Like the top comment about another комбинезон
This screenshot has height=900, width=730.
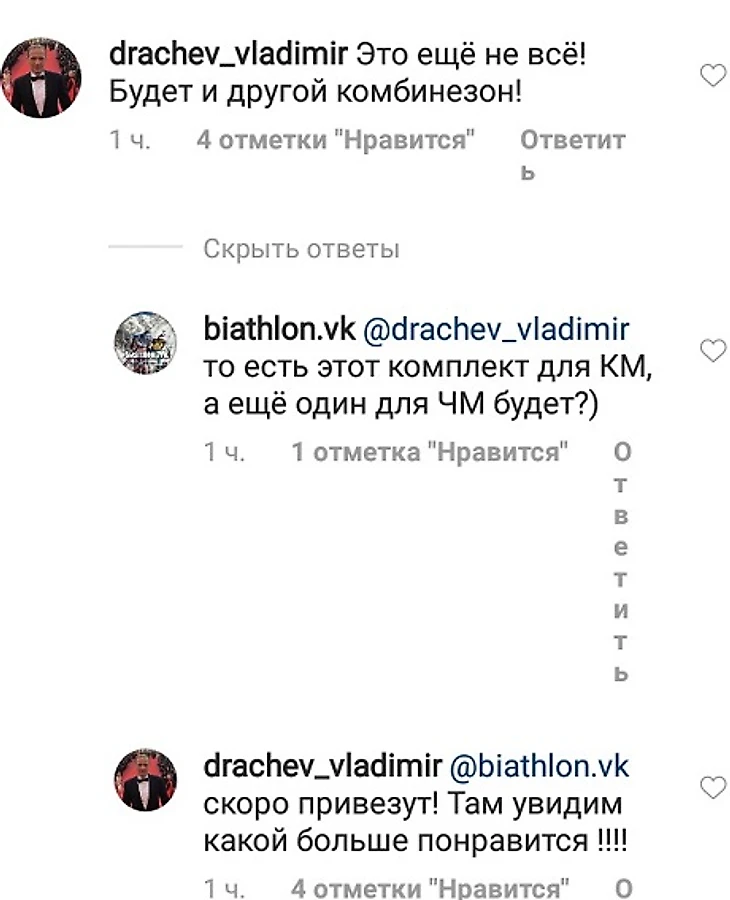tap(713, 75)
